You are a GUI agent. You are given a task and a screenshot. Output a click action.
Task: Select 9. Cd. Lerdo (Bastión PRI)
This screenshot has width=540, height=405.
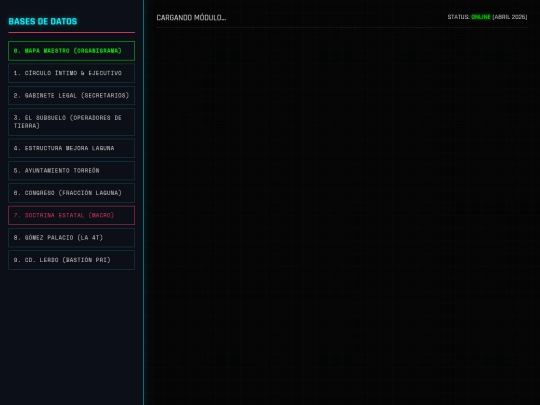71,260
